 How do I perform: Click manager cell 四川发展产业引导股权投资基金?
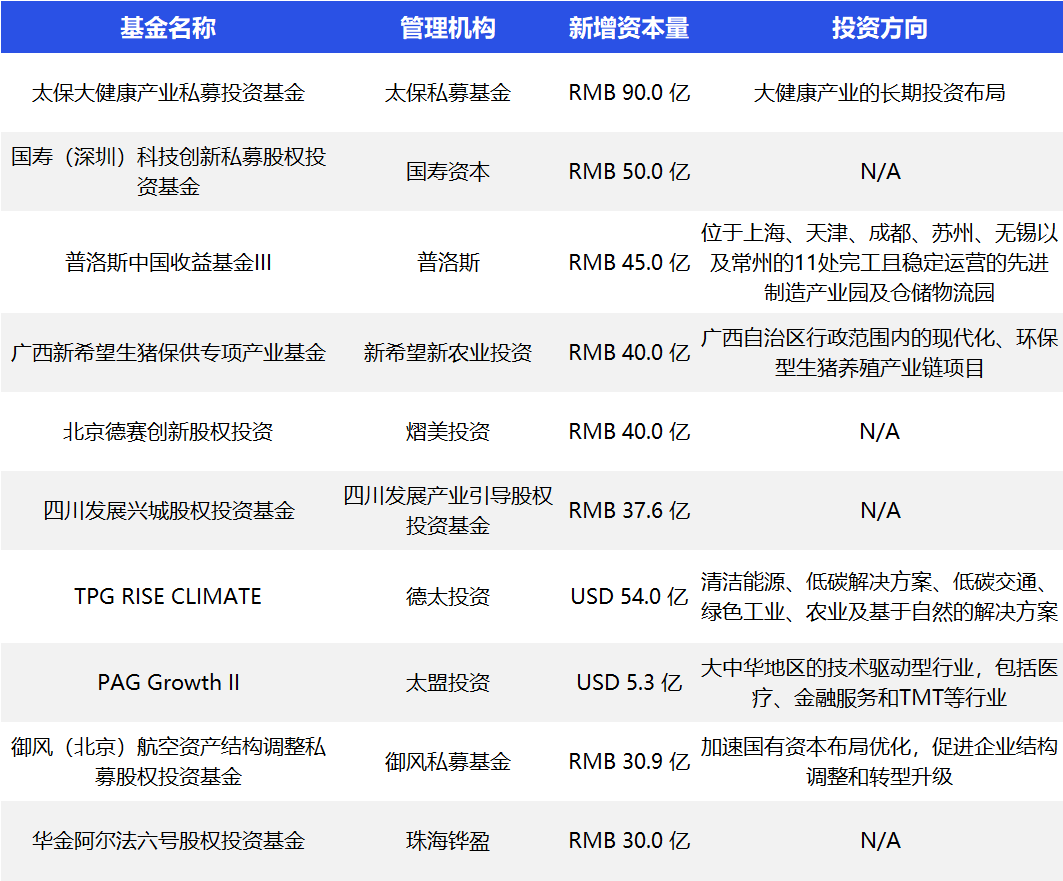coord(447,510)
